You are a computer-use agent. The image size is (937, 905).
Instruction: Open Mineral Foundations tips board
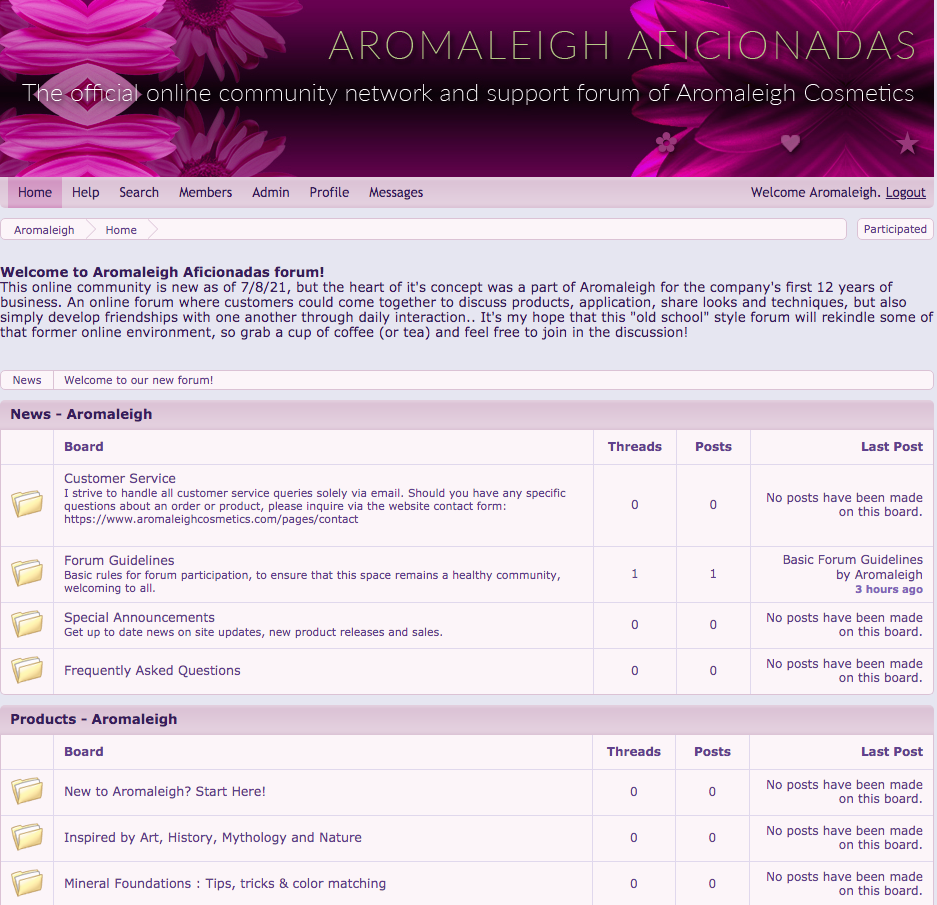(x=225, y=883)
